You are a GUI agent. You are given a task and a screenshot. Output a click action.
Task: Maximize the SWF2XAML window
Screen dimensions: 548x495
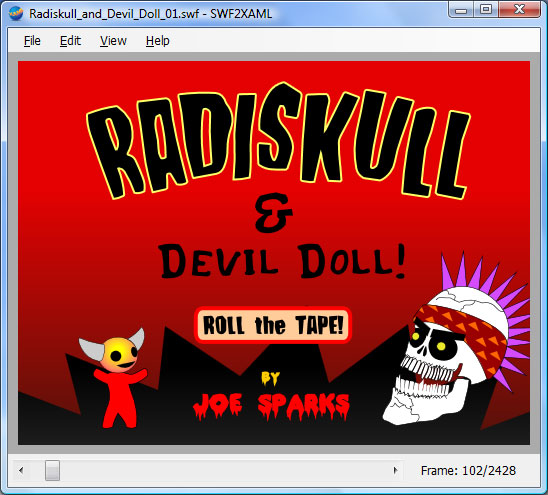click(x=486, y=10)
